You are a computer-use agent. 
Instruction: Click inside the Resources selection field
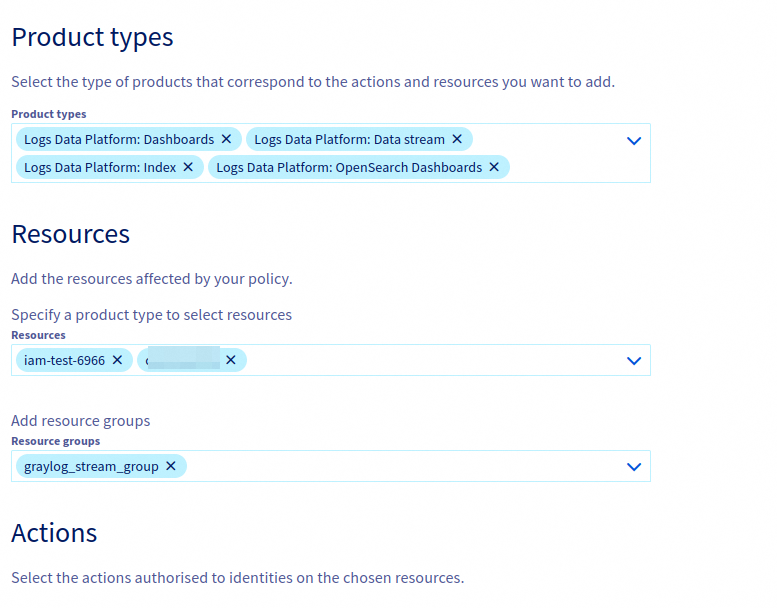[331, 360]
